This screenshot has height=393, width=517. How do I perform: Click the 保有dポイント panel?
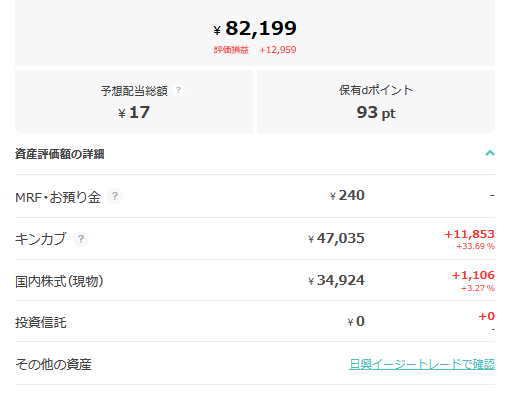pyautogui.click(x=376, y=101)
